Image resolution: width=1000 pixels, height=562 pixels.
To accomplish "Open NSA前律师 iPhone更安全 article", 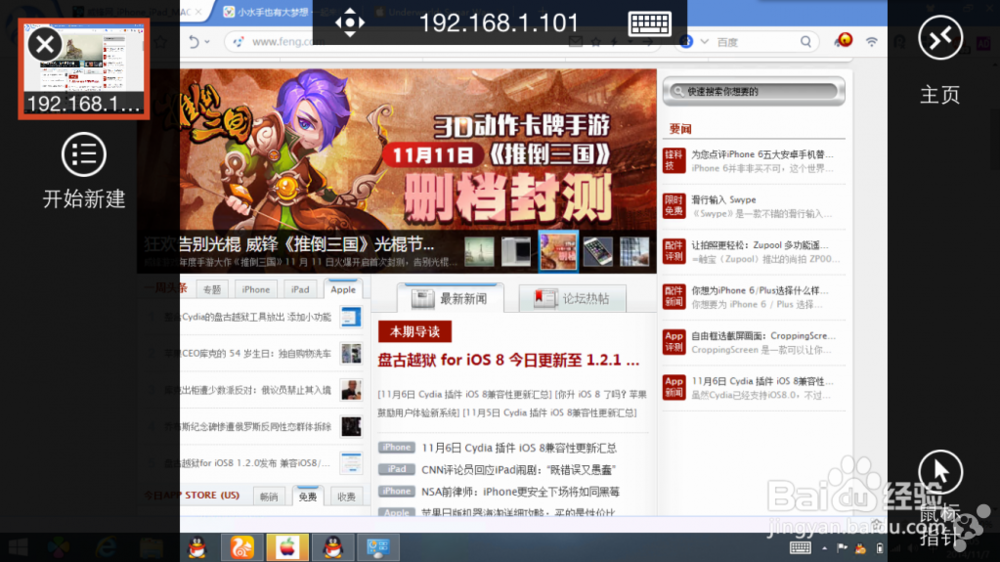I will [520, 492].
